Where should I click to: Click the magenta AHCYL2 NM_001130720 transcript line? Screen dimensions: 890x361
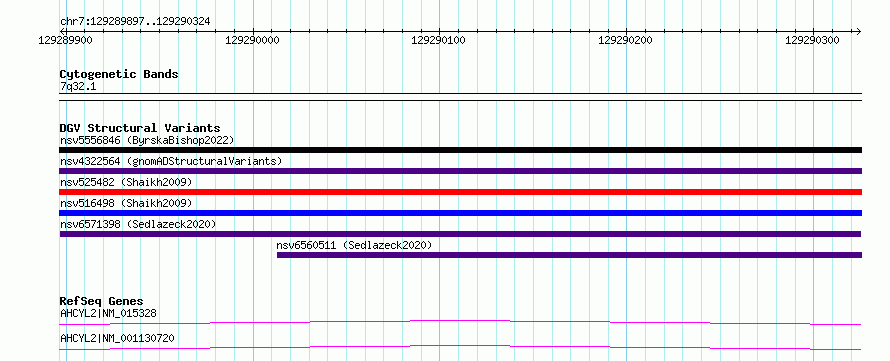point(460,347)
